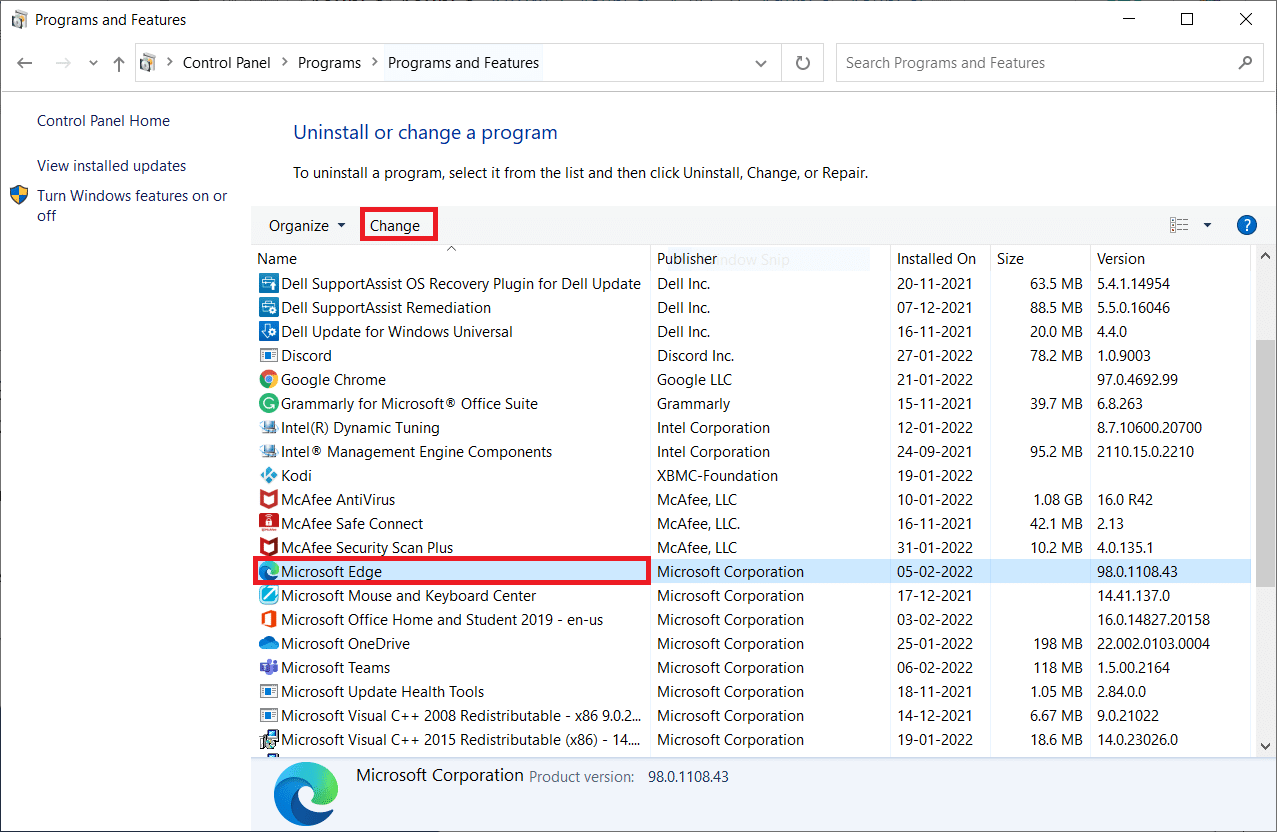Click Dell SupportAssist OS Recovery Plugin icon
The height and width of the screenshot is (832, 1277).
pyautogui.click(x=268, y=284)
